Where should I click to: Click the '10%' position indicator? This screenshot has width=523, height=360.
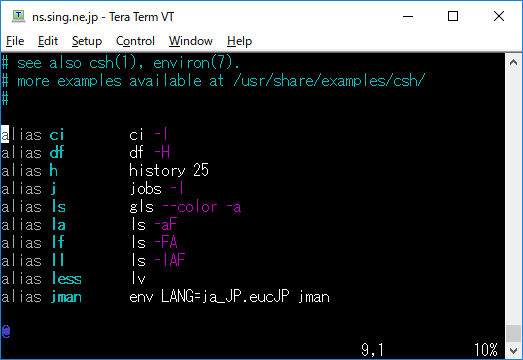click(486, 350)
